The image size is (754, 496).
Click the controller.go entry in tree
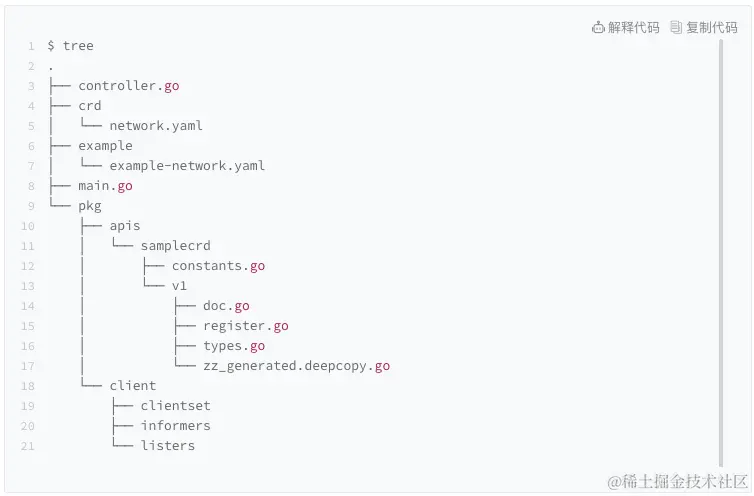(129, 86)
